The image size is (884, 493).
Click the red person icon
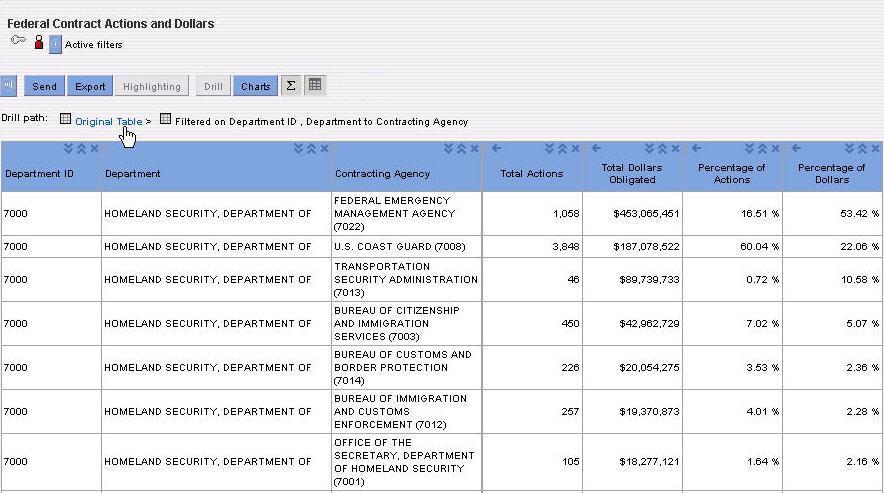39,42
